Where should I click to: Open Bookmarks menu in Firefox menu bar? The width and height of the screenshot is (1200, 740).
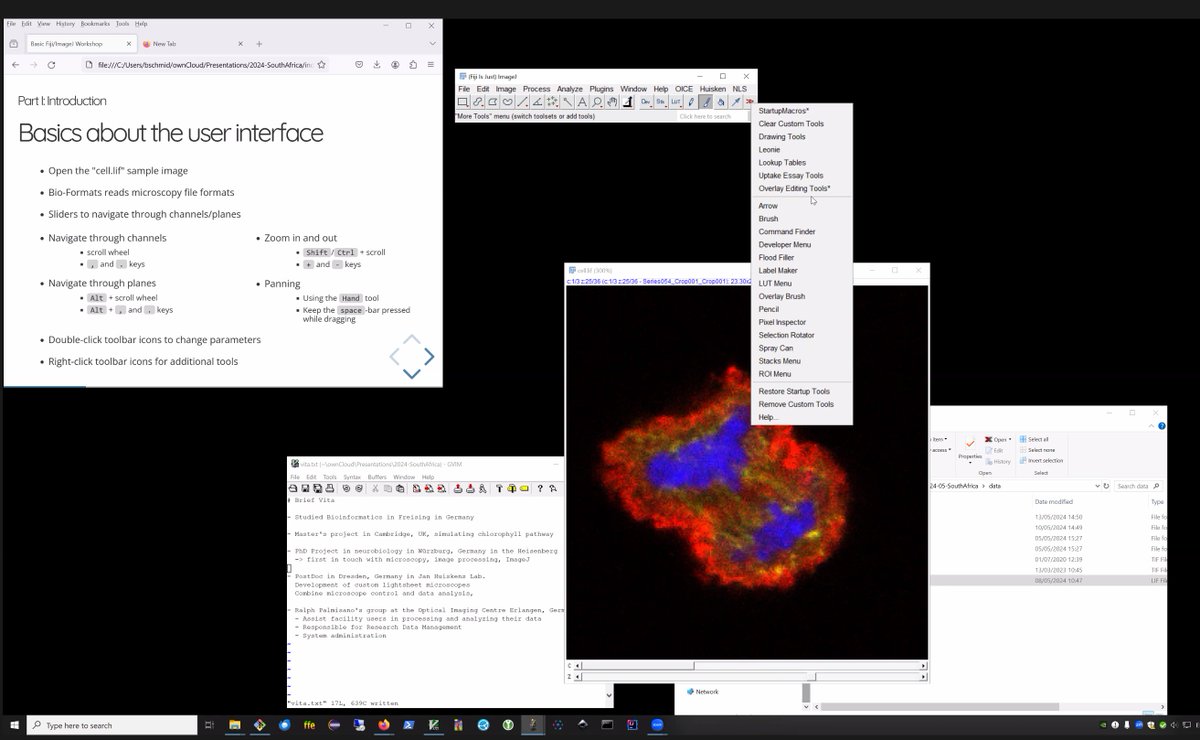[x=95, y=23]
